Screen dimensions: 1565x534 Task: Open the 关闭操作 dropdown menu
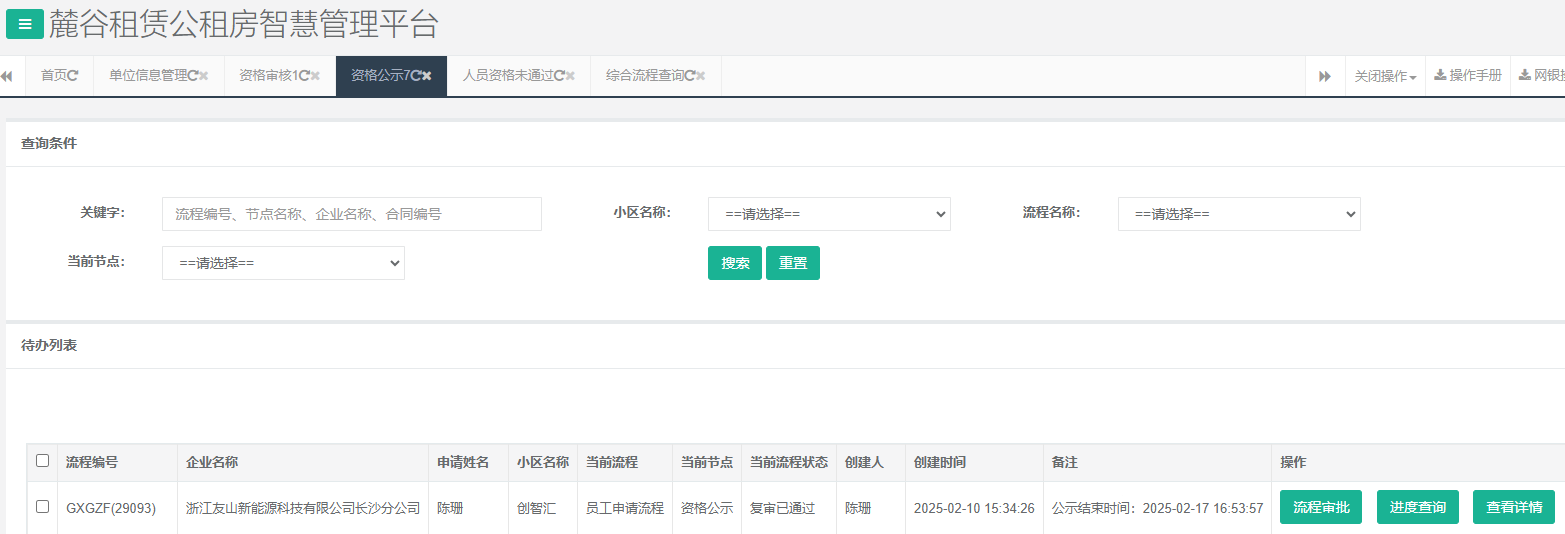[1385, 76]
